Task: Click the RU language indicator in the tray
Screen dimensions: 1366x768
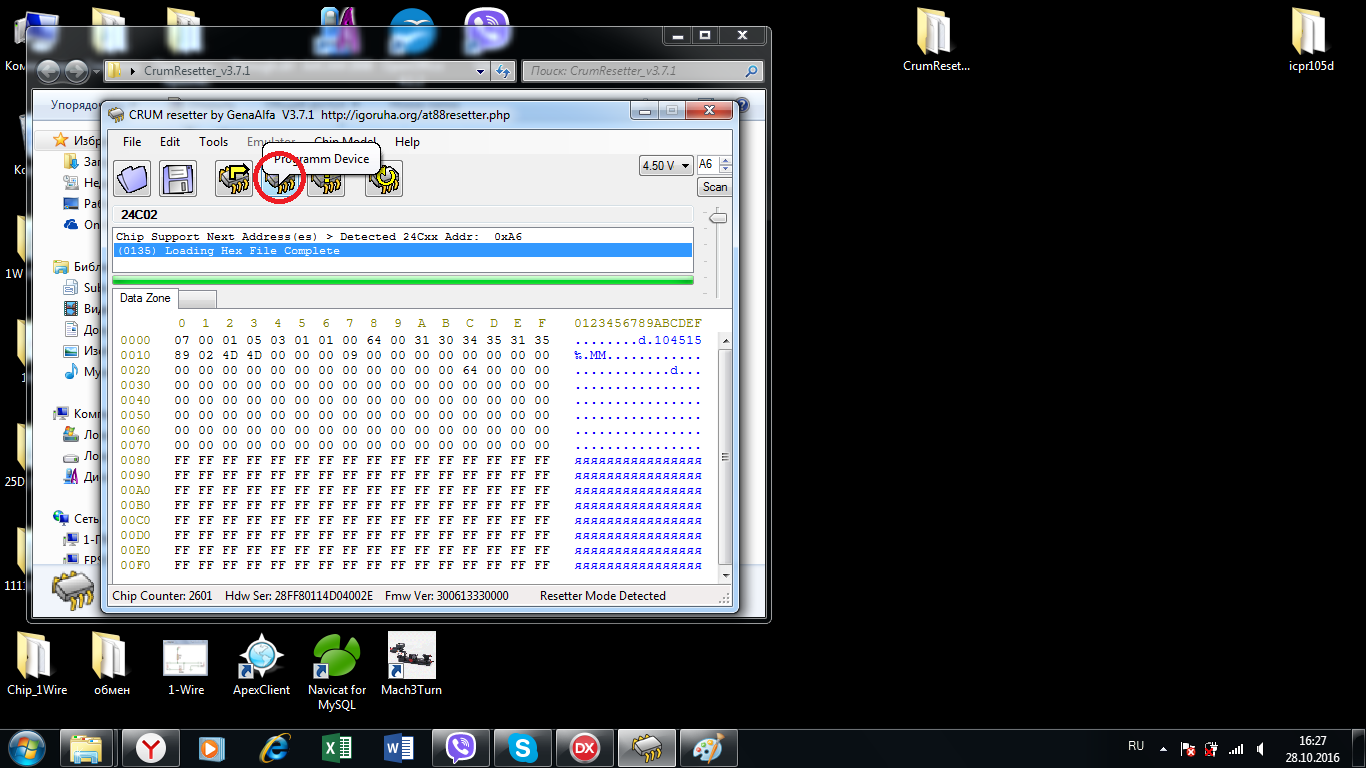Action: (x=1136, y=746)
